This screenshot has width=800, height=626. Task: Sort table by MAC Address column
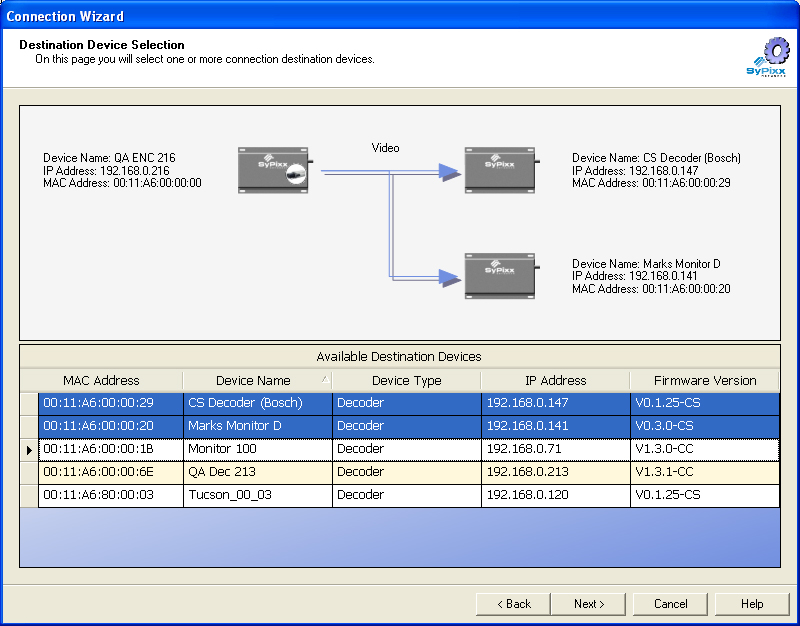coord(101,380)
